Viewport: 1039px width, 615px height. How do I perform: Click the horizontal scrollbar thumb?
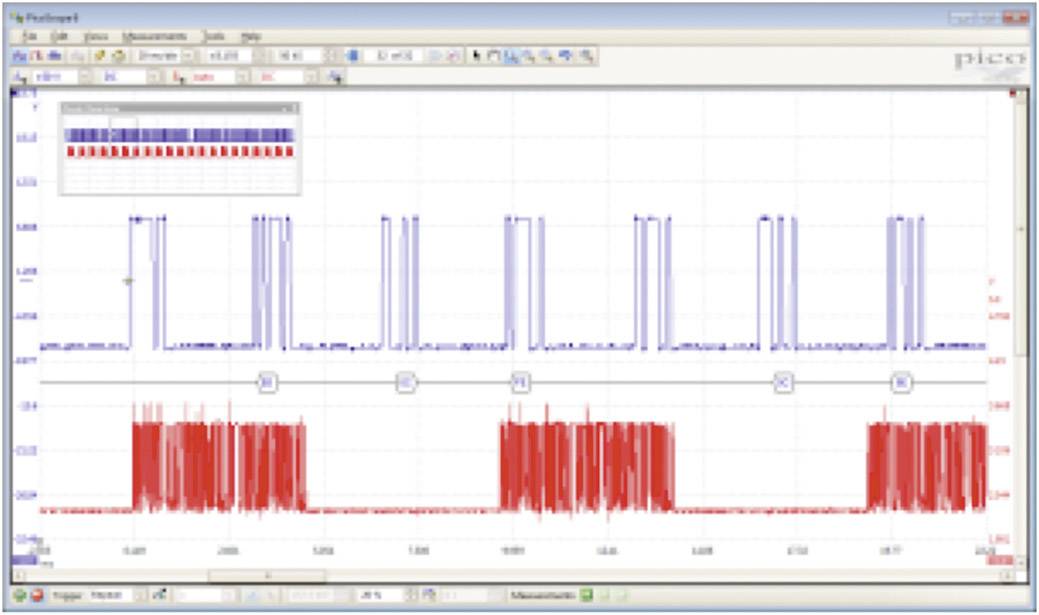[x=265, y=575]
